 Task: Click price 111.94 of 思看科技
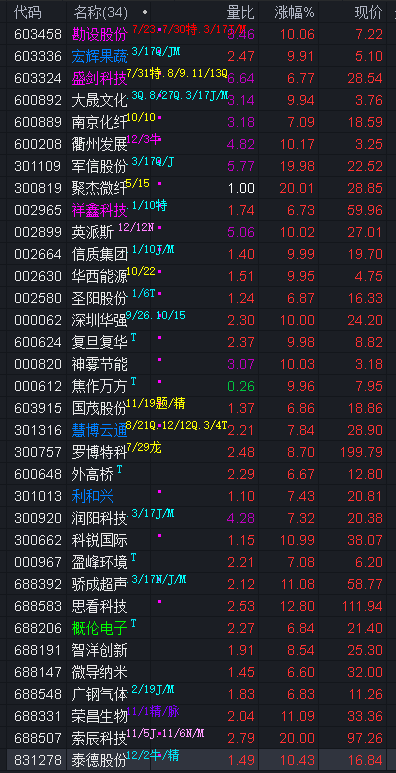[362, 605]
